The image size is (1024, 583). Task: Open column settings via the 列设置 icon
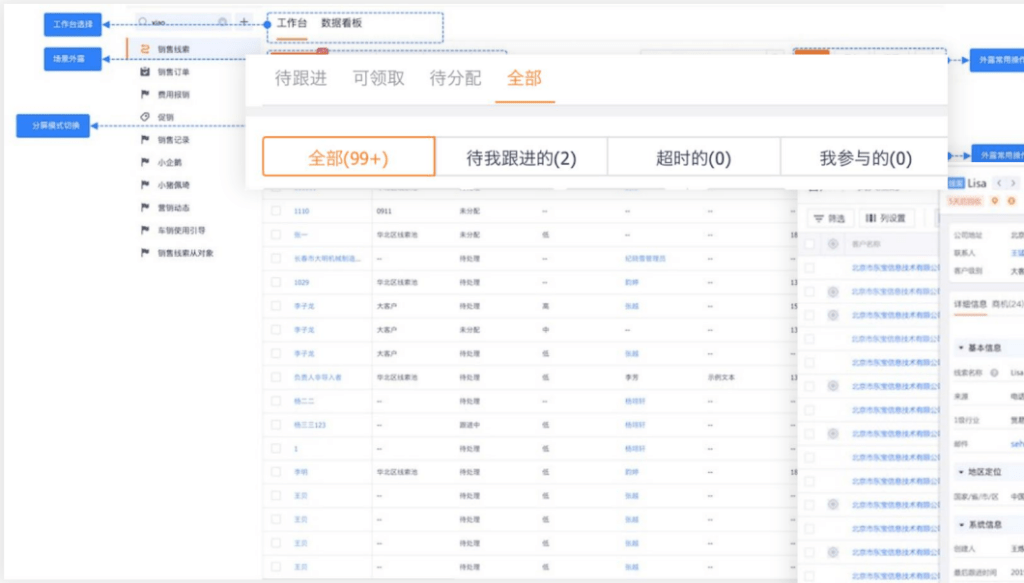[x=870, y=218]
